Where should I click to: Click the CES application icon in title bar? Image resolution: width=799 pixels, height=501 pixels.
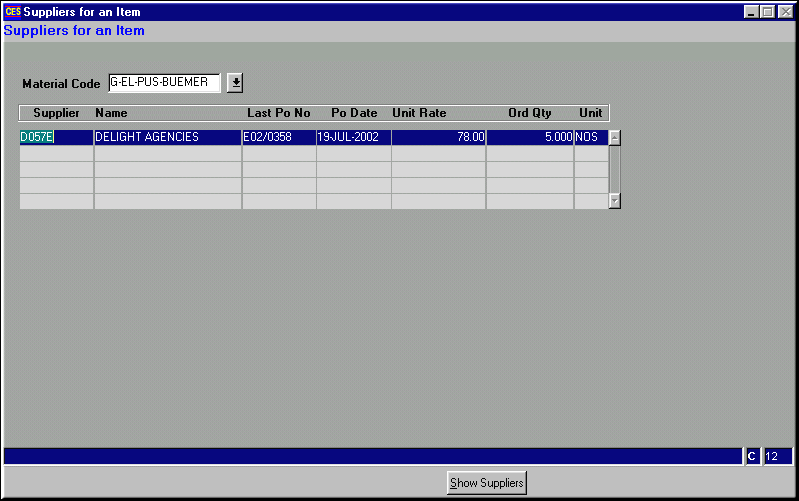(x=13, y=12)
